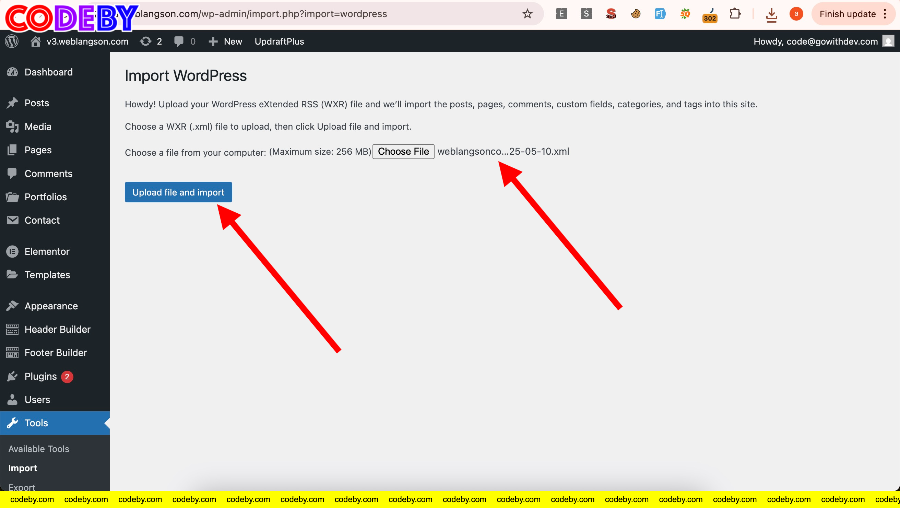Image resolution: width=900 pixels, height=508 pixels.
Task: Click the green bug extension icon
Action: click(685, 14)
